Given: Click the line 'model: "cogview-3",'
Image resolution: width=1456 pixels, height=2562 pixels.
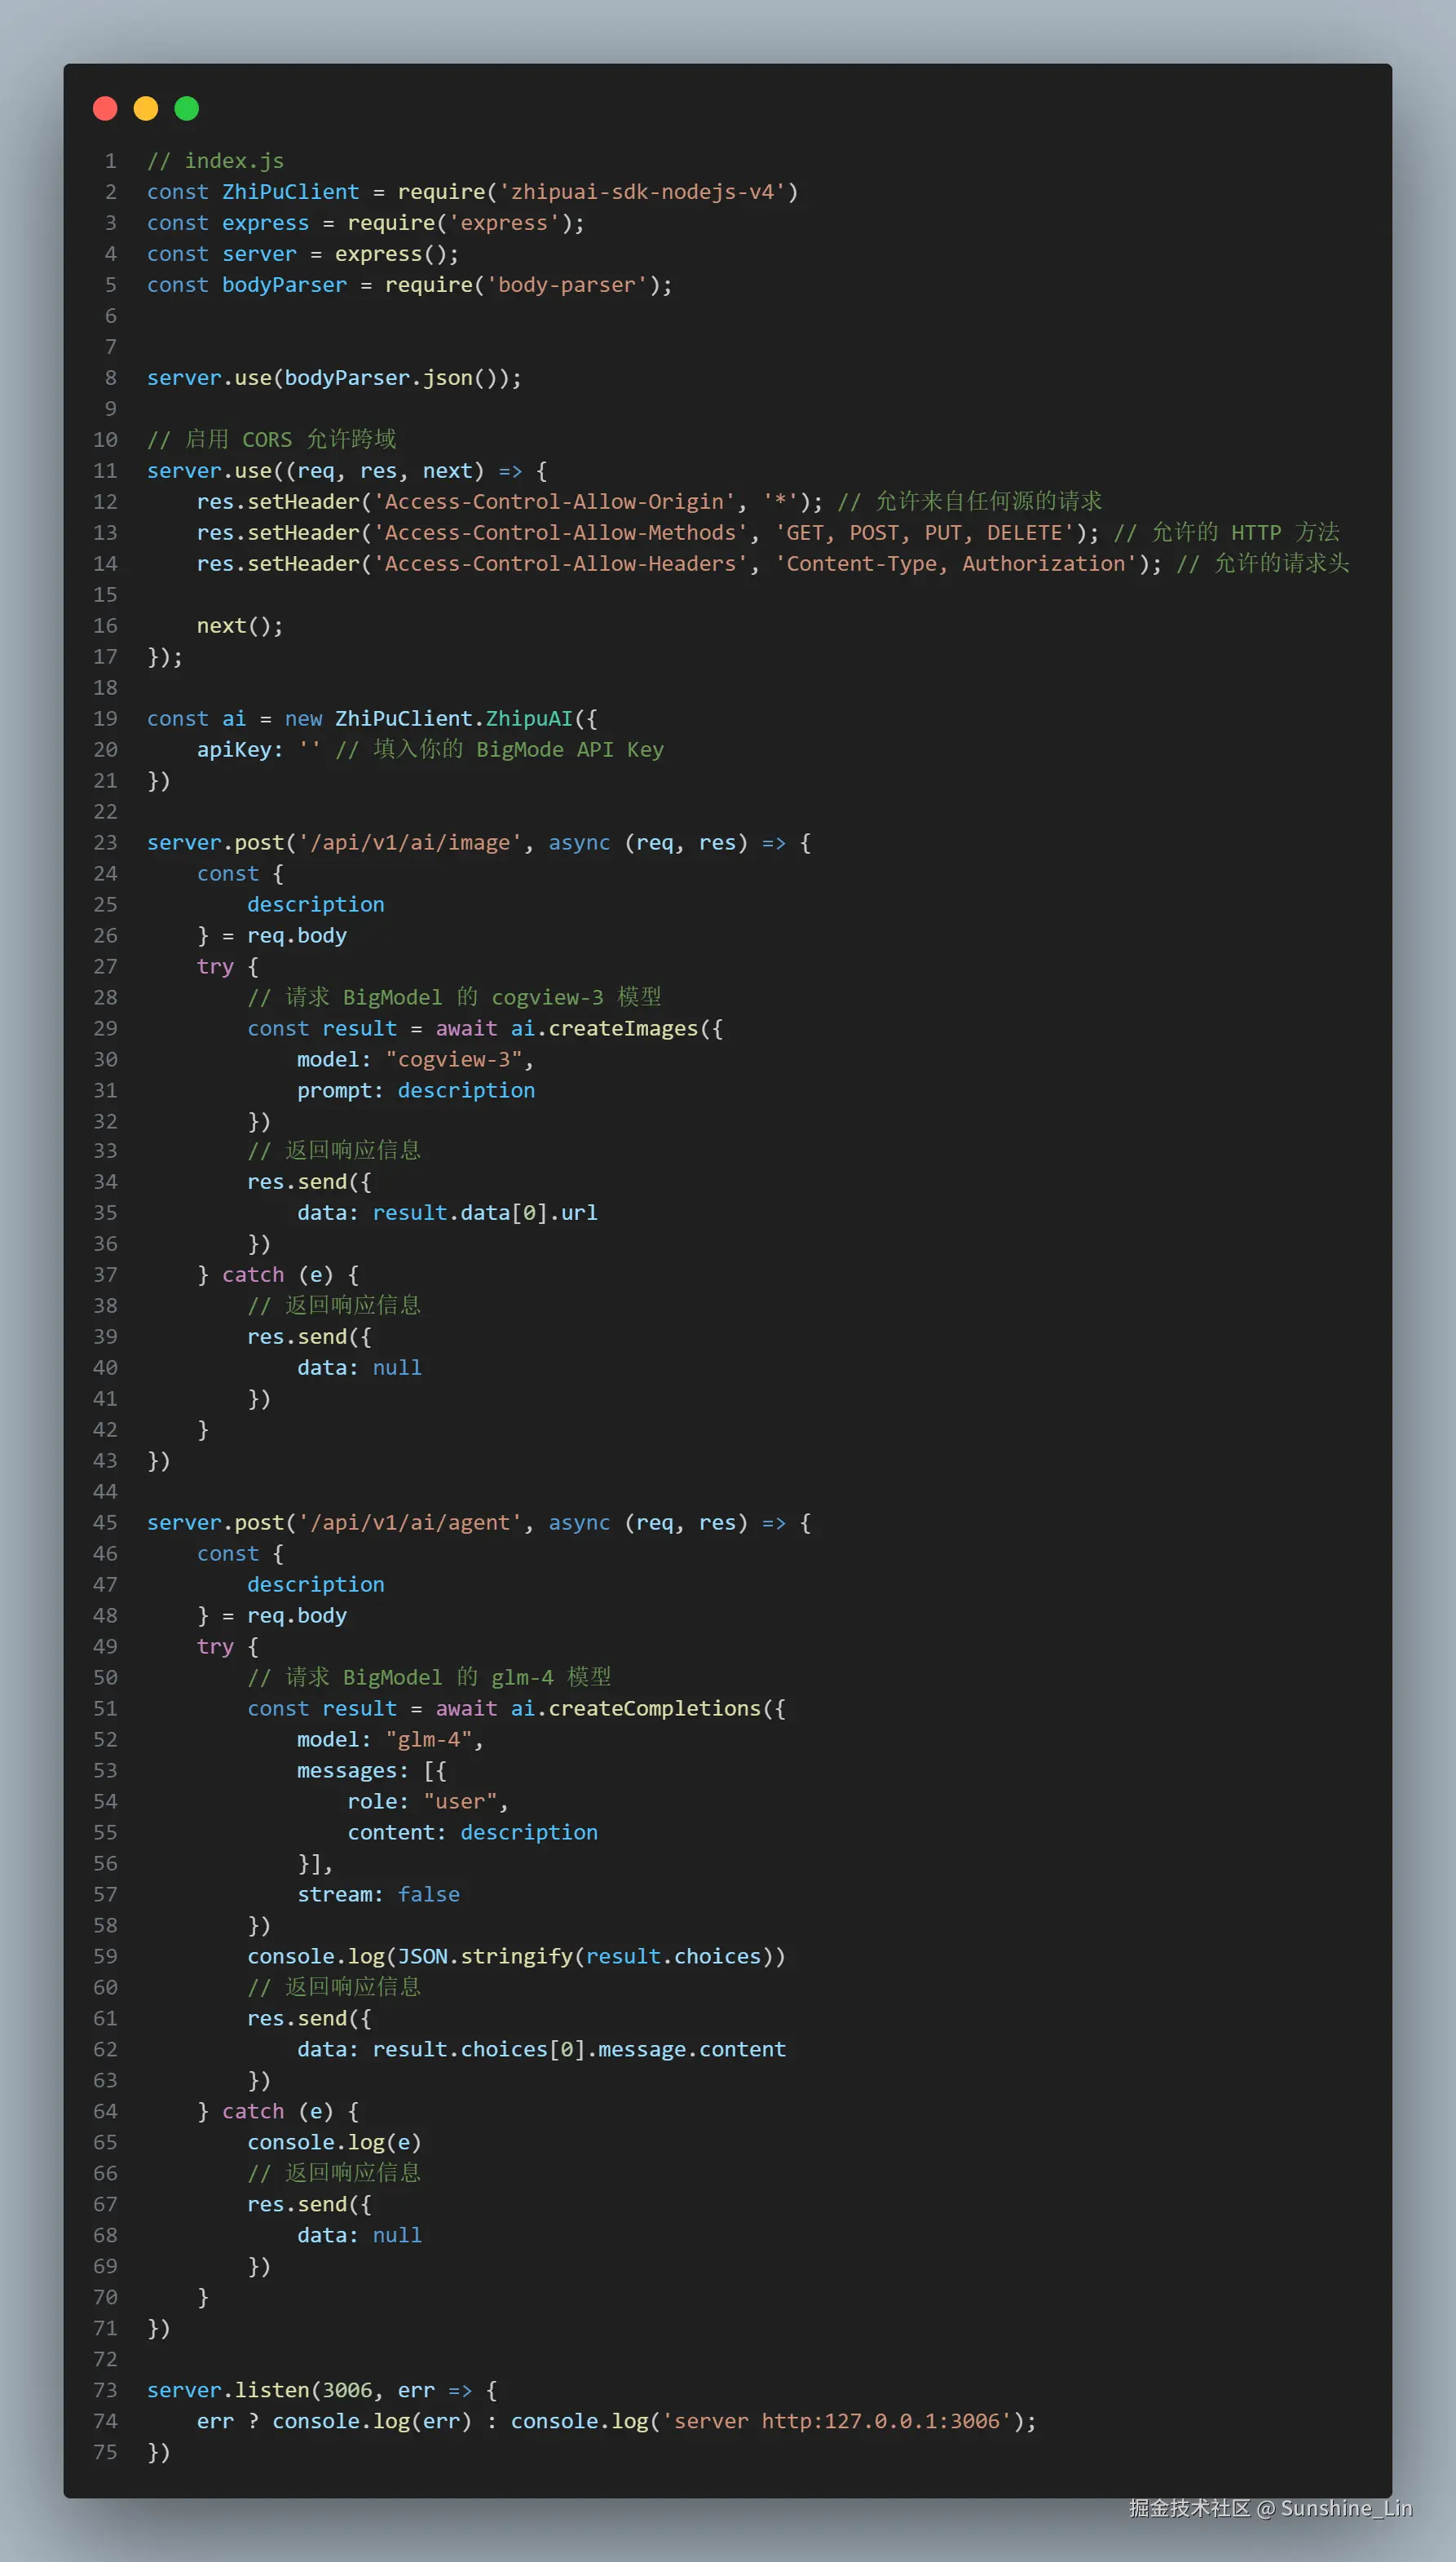Looking at the screenshot, I should (x=415, y=1060).
